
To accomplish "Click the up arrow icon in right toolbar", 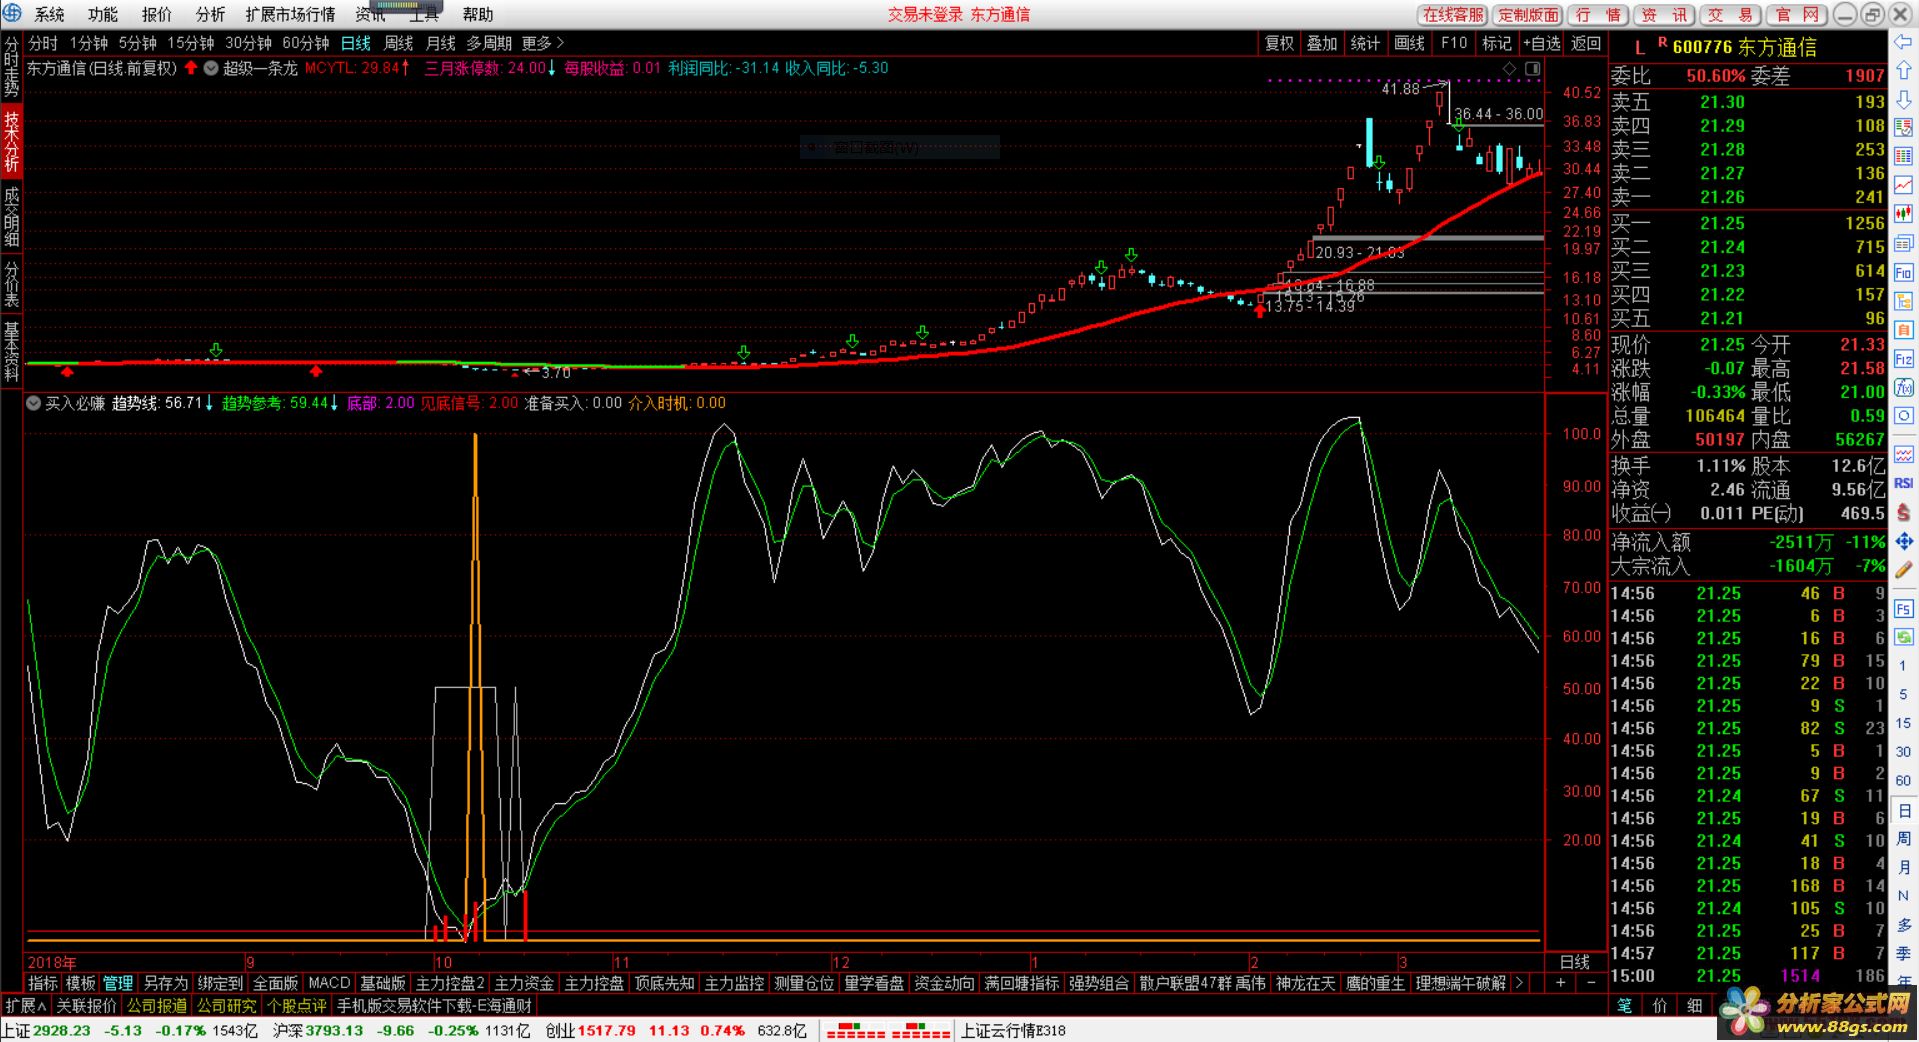I will [x=1903, y=71].
